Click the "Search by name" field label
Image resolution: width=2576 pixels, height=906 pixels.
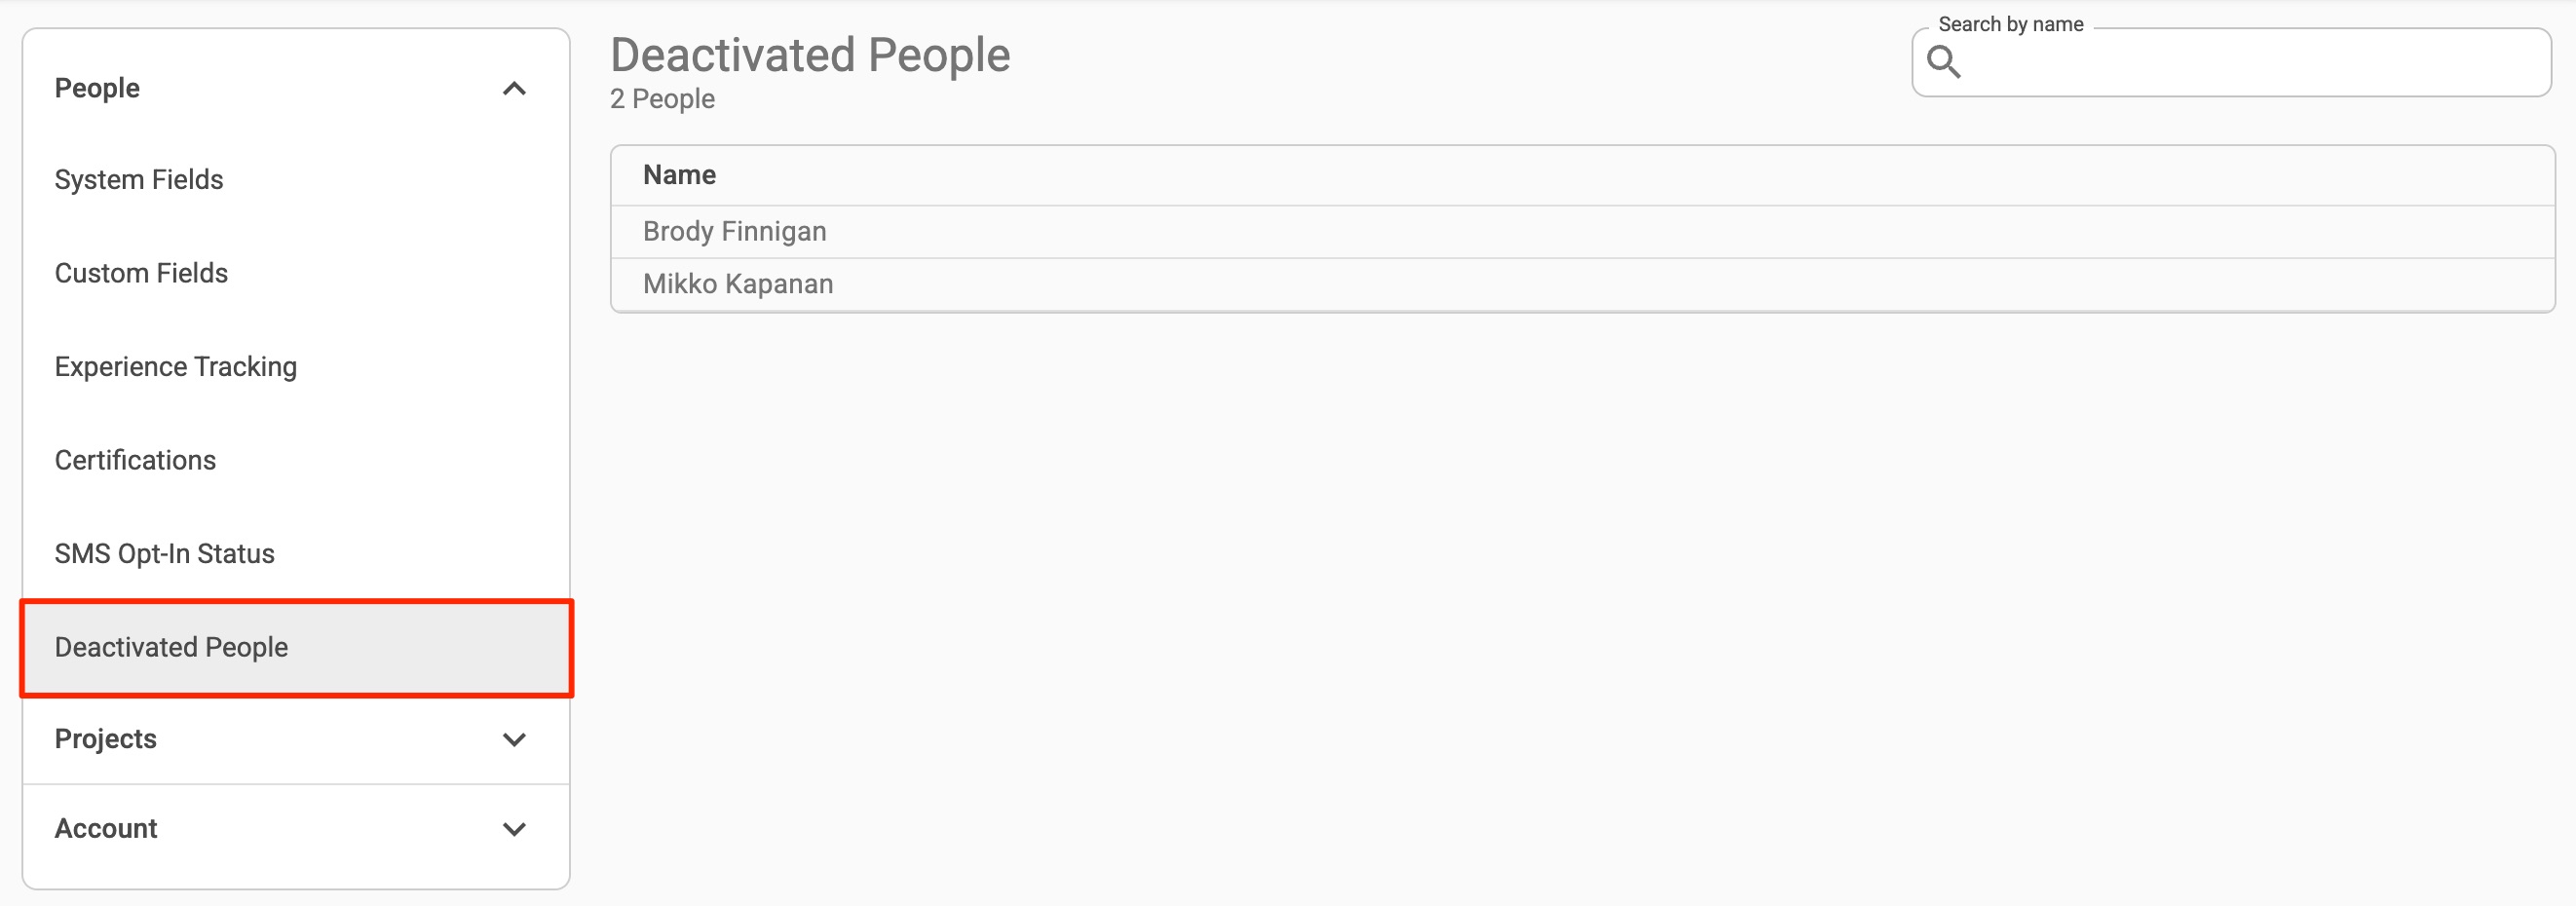[x=2010, y=24]
